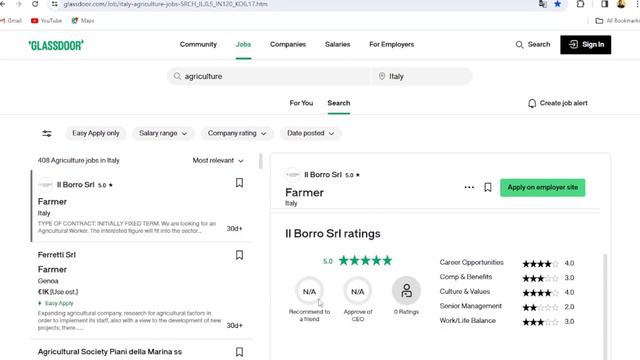Click Apply on employer site button
The width and height of the screenshot is (640, 360).
[x=542, y=187]
